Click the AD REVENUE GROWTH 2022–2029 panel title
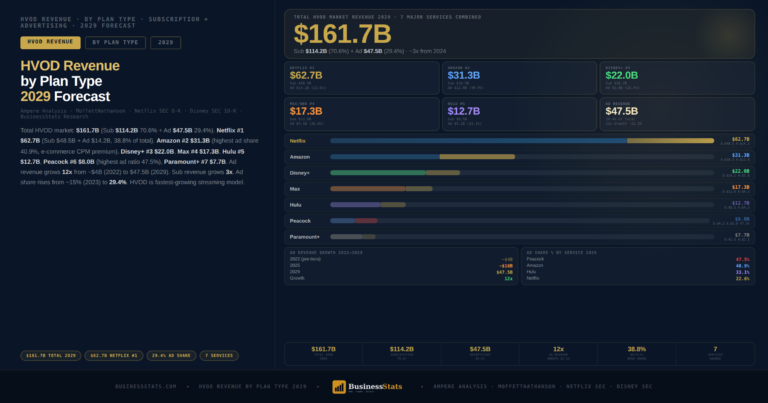Screen dimensions: 768x403 click(x=326, y=253)
